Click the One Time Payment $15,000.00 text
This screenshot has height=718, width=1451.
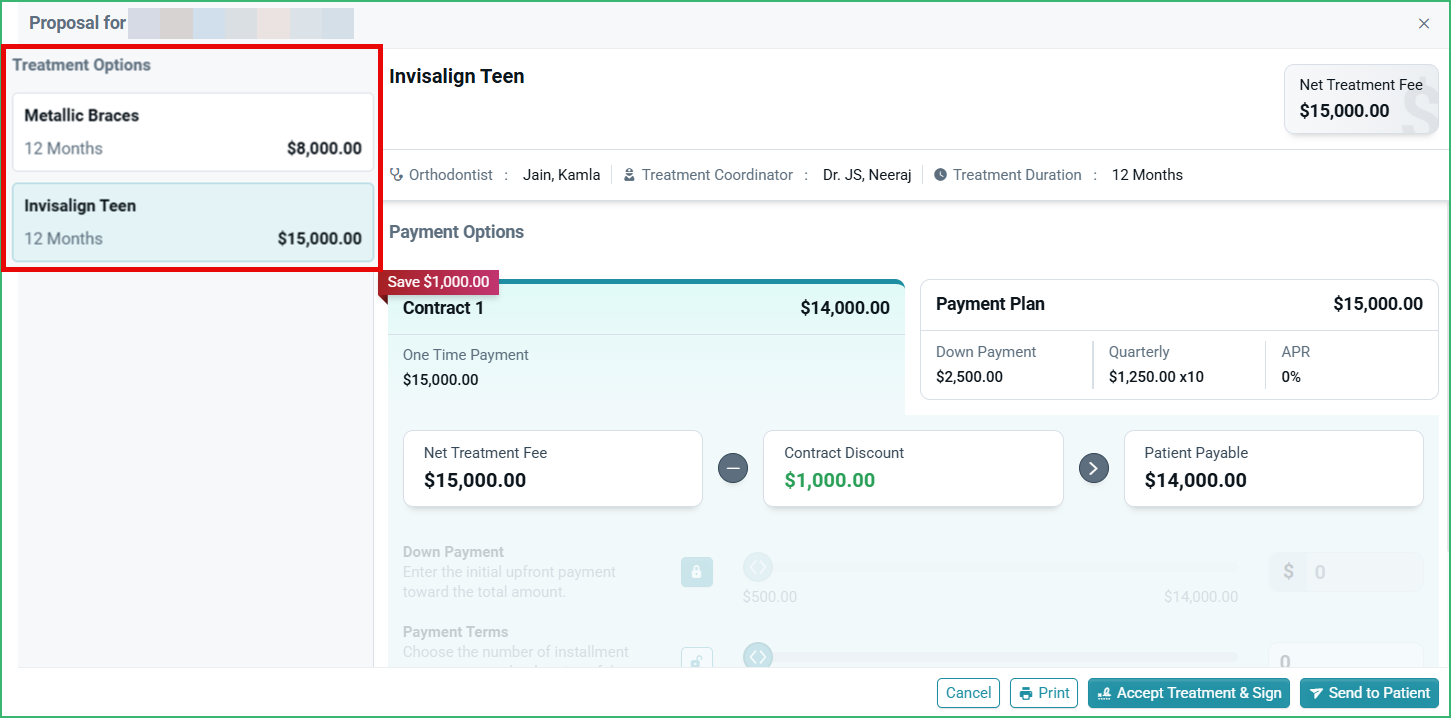(x=441, y=380)
